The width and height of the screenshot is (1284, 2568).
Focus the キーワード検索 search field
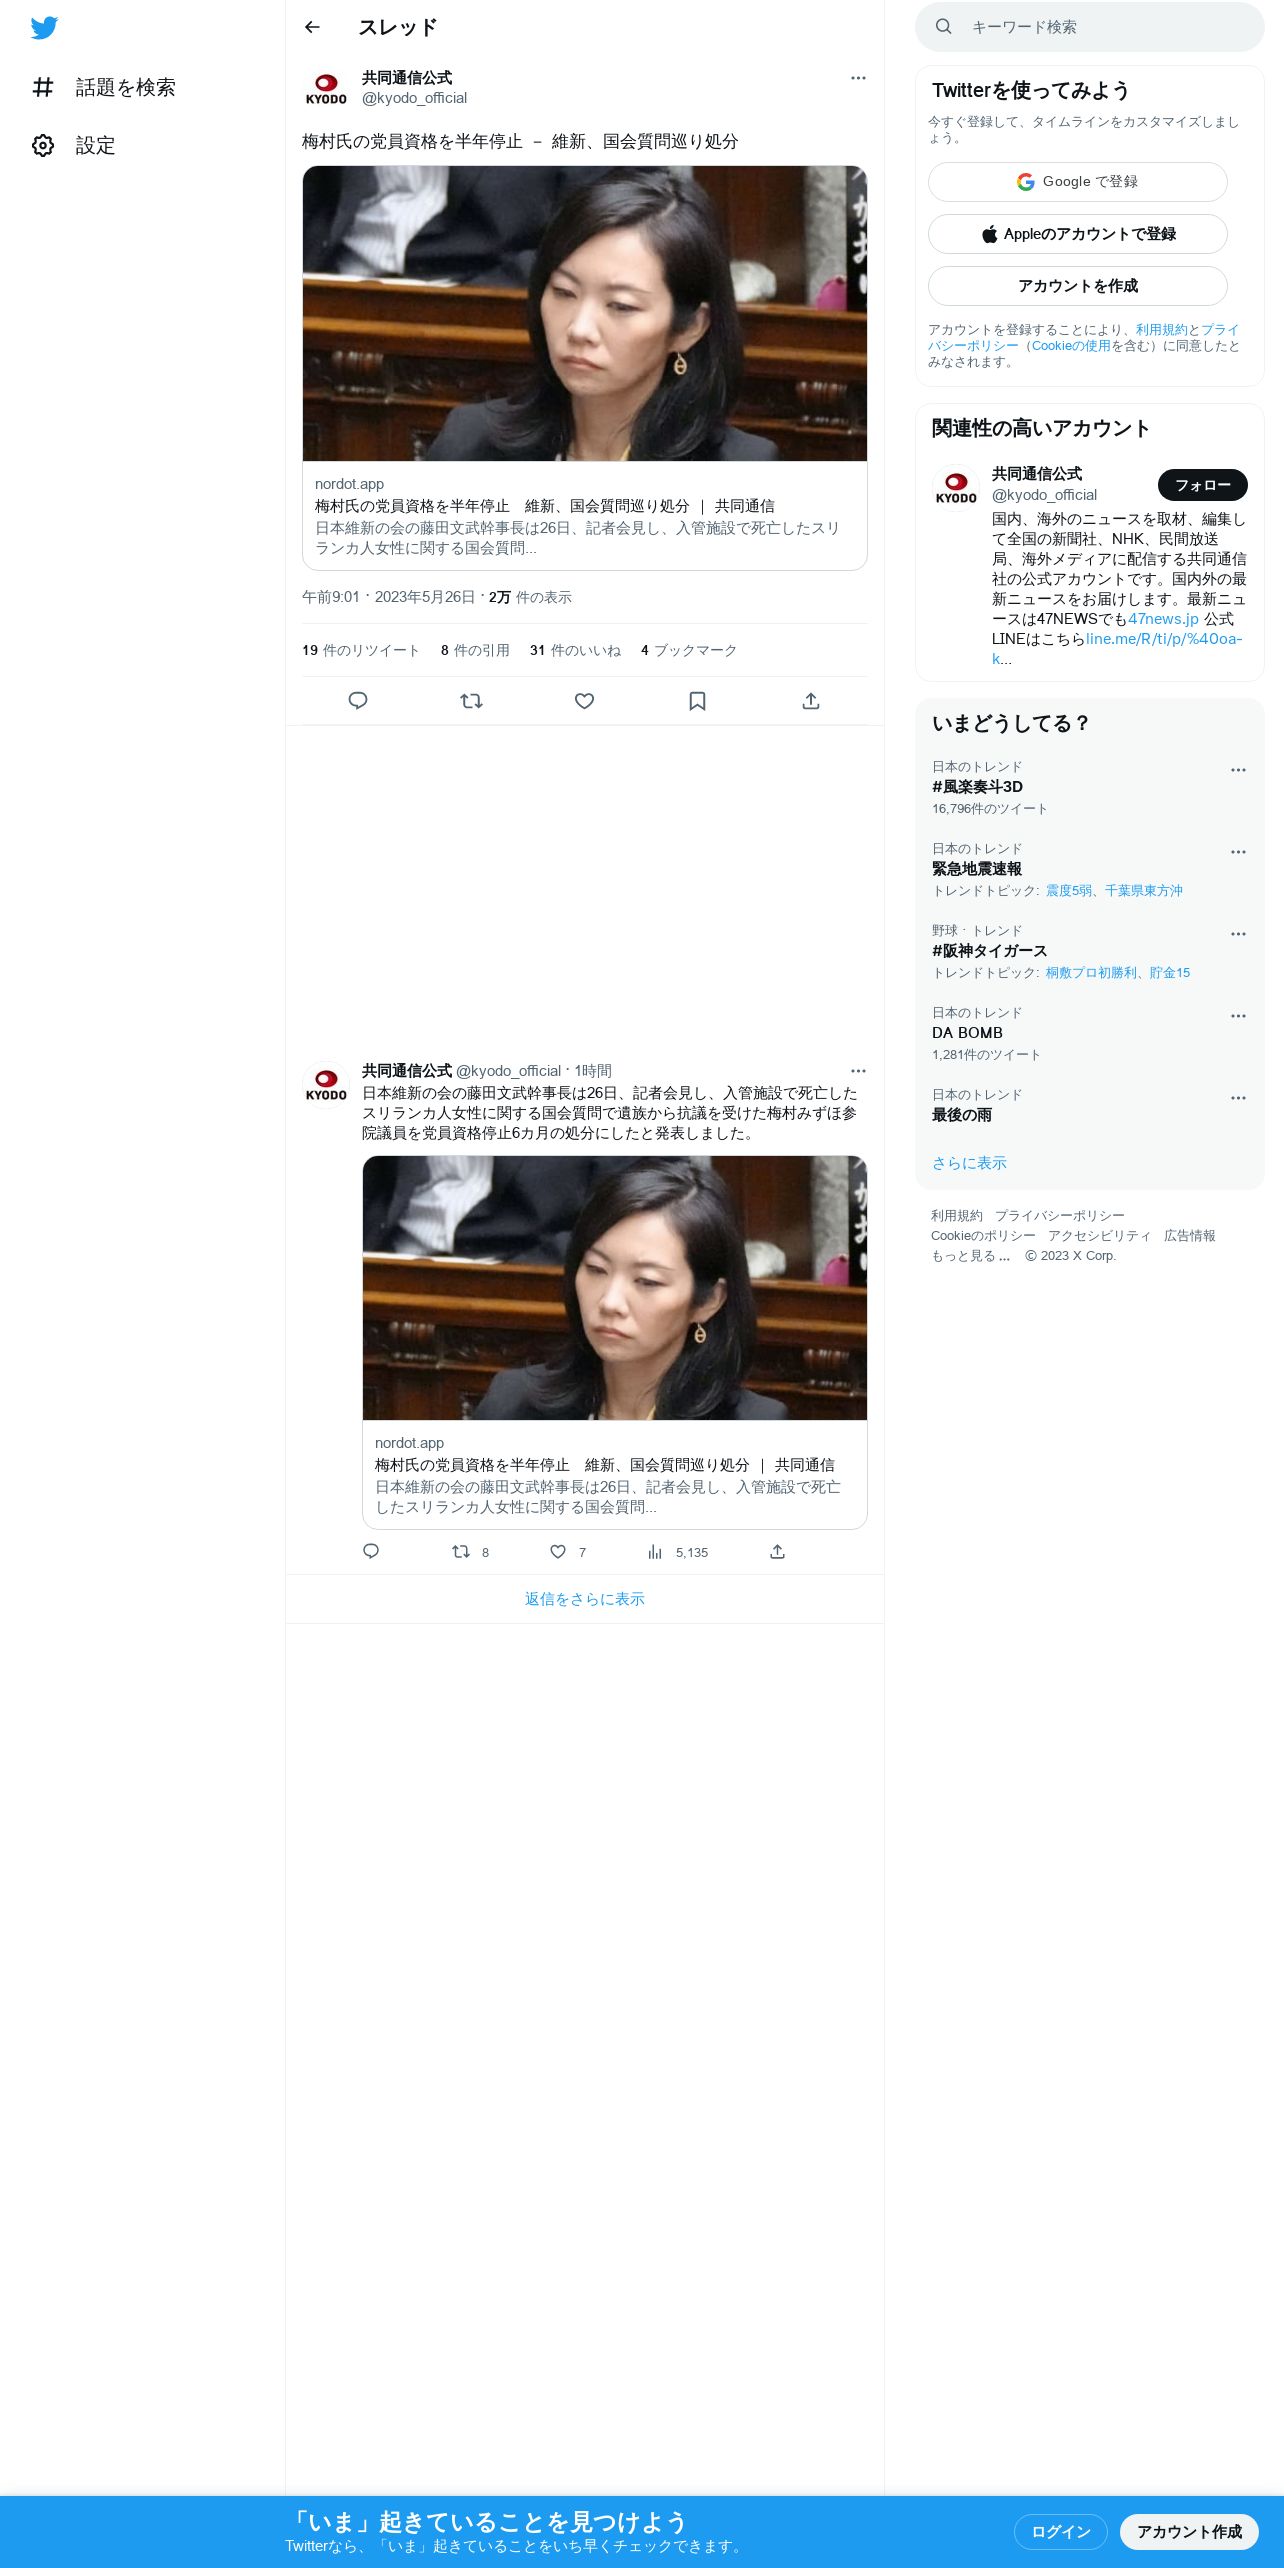pos(1090,27)
